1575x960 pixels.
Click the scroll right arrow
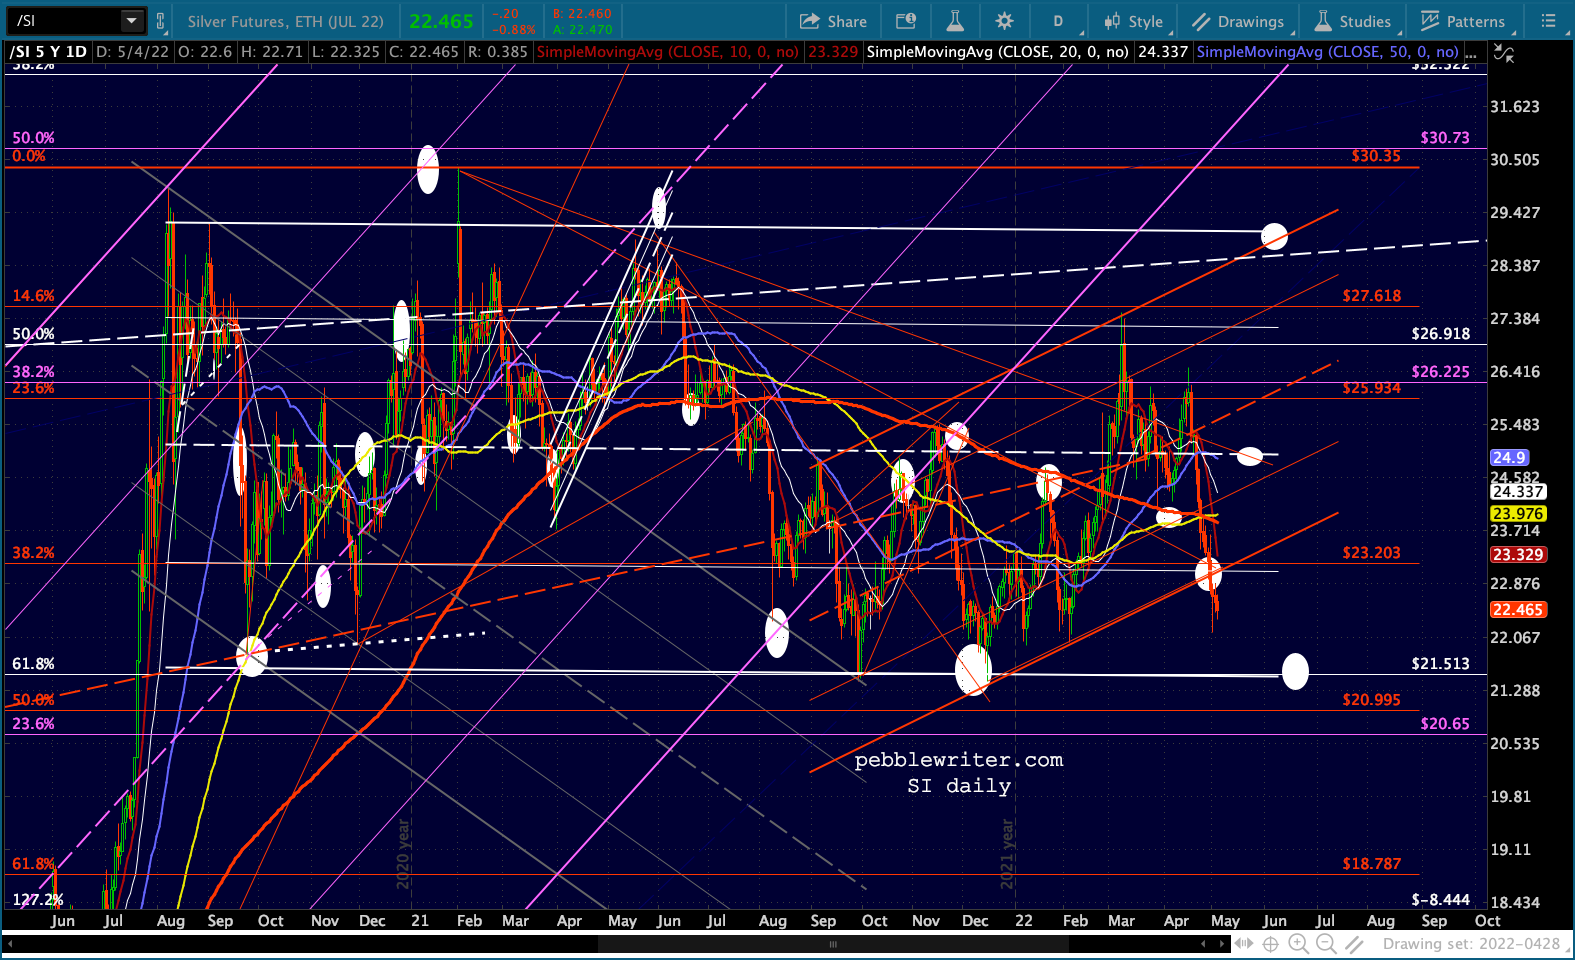pyautogui.click(x=1220, y=944)
